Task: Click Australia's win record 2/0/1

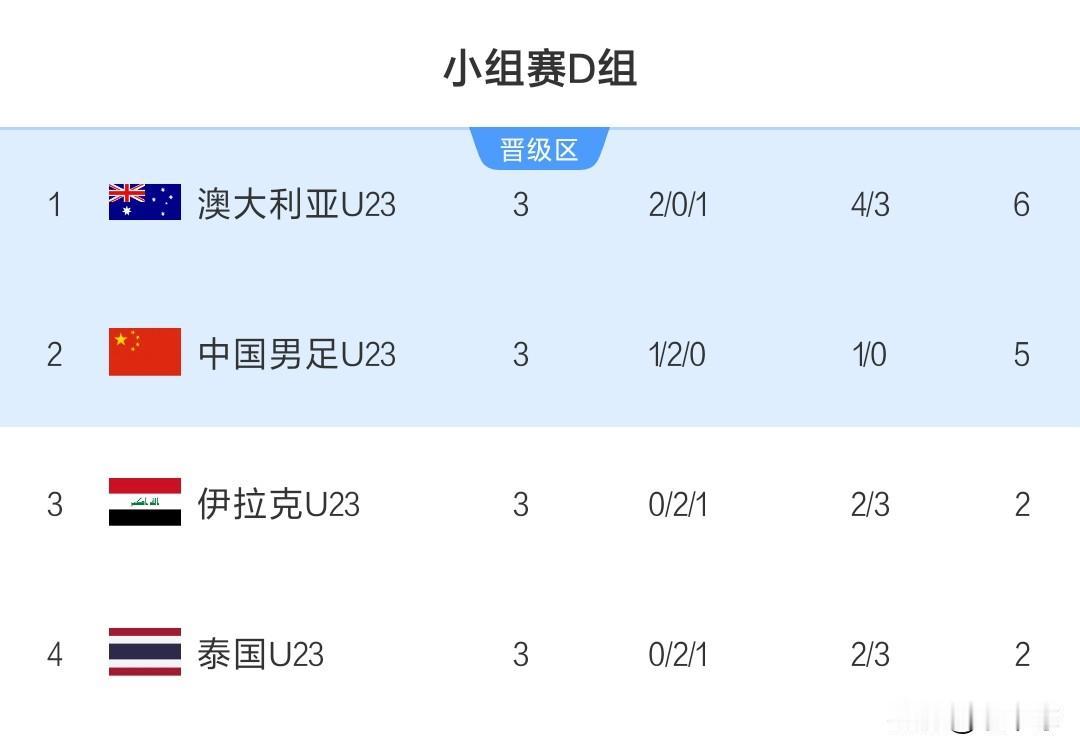Action: [x=676, y=204]
